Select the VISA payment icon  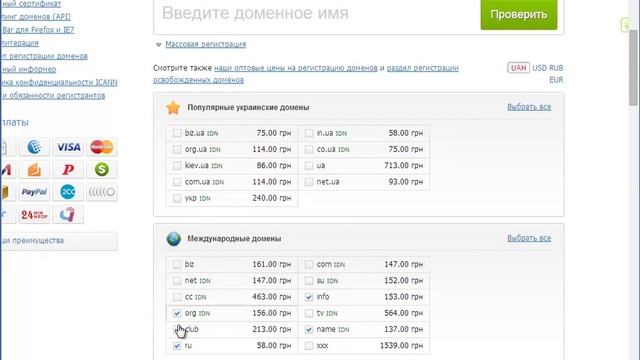(68, 147)
